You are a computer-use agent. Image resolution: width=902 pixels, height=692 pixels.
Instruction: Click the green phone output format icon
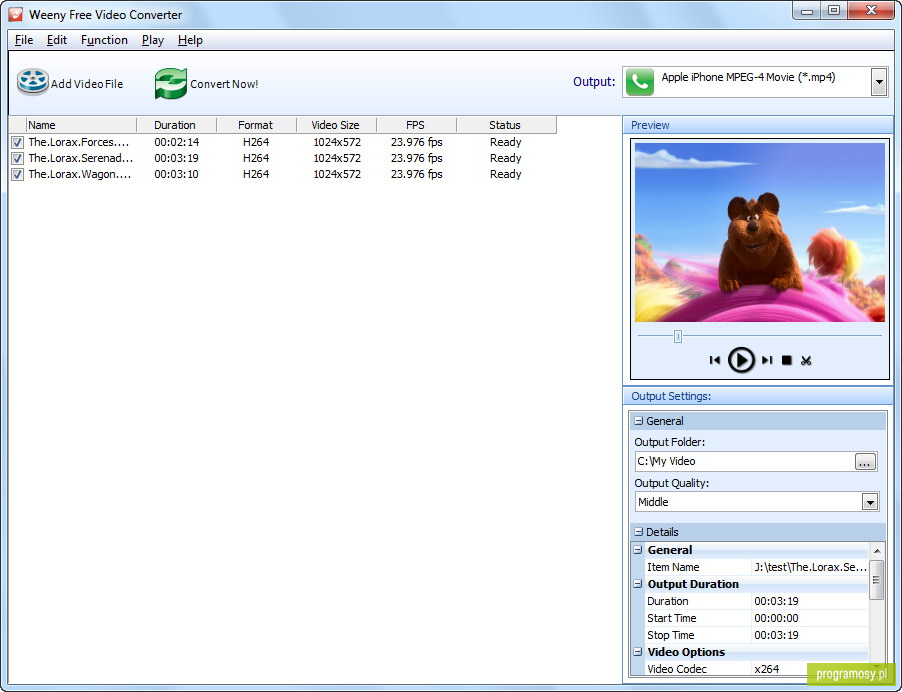pos(640,82)
